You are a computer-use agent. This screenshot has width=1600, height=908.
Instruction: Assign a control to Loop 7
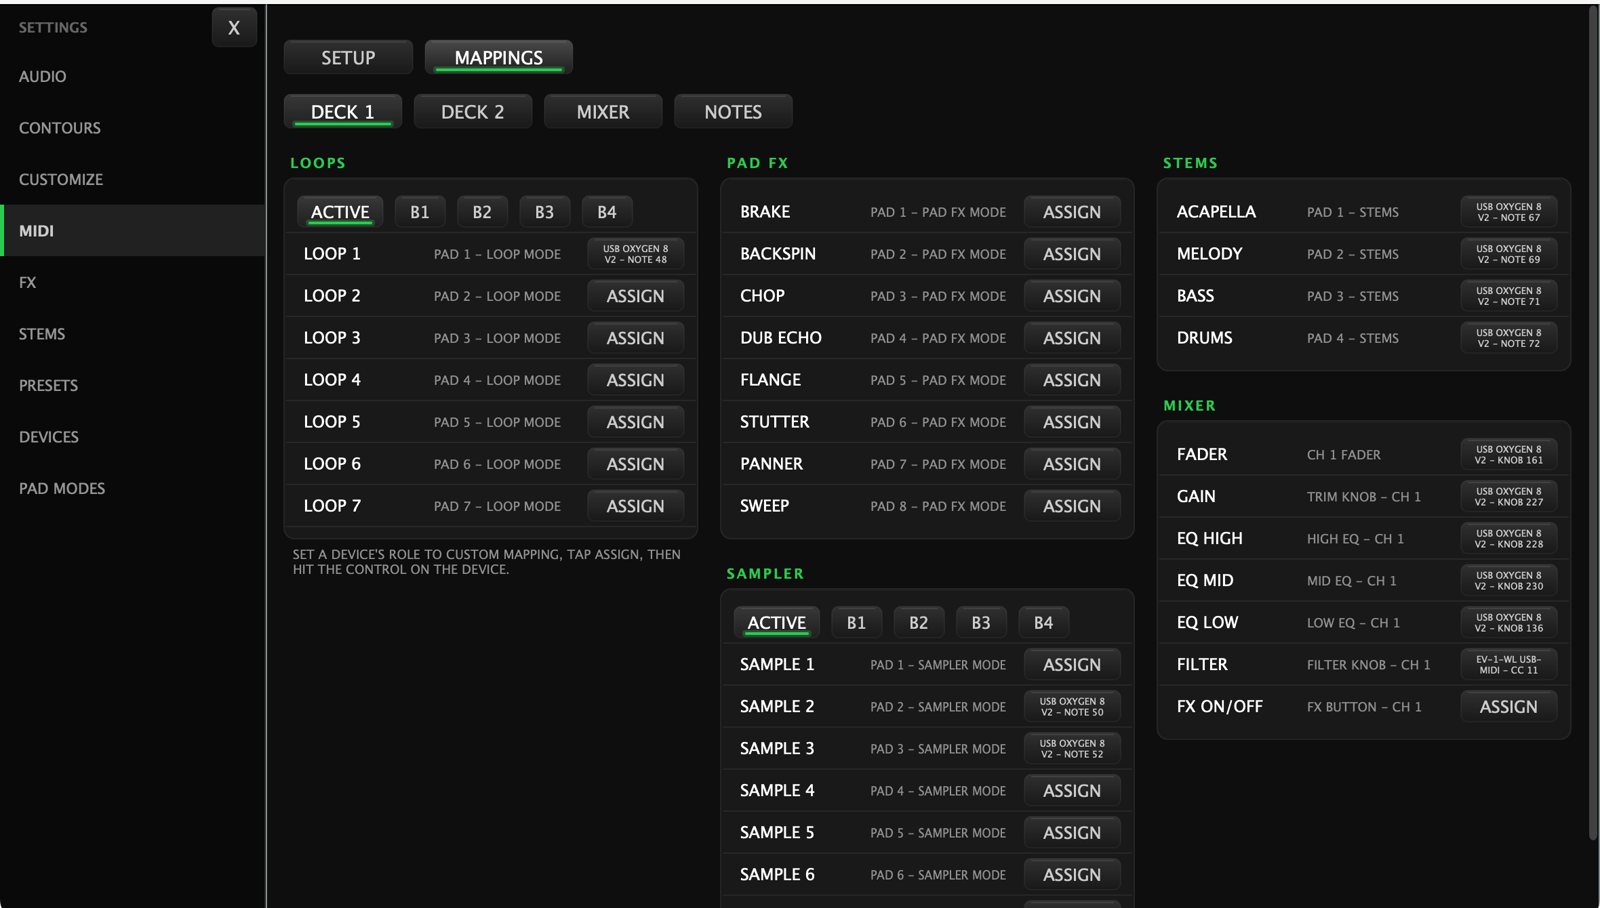coord(636,506)
